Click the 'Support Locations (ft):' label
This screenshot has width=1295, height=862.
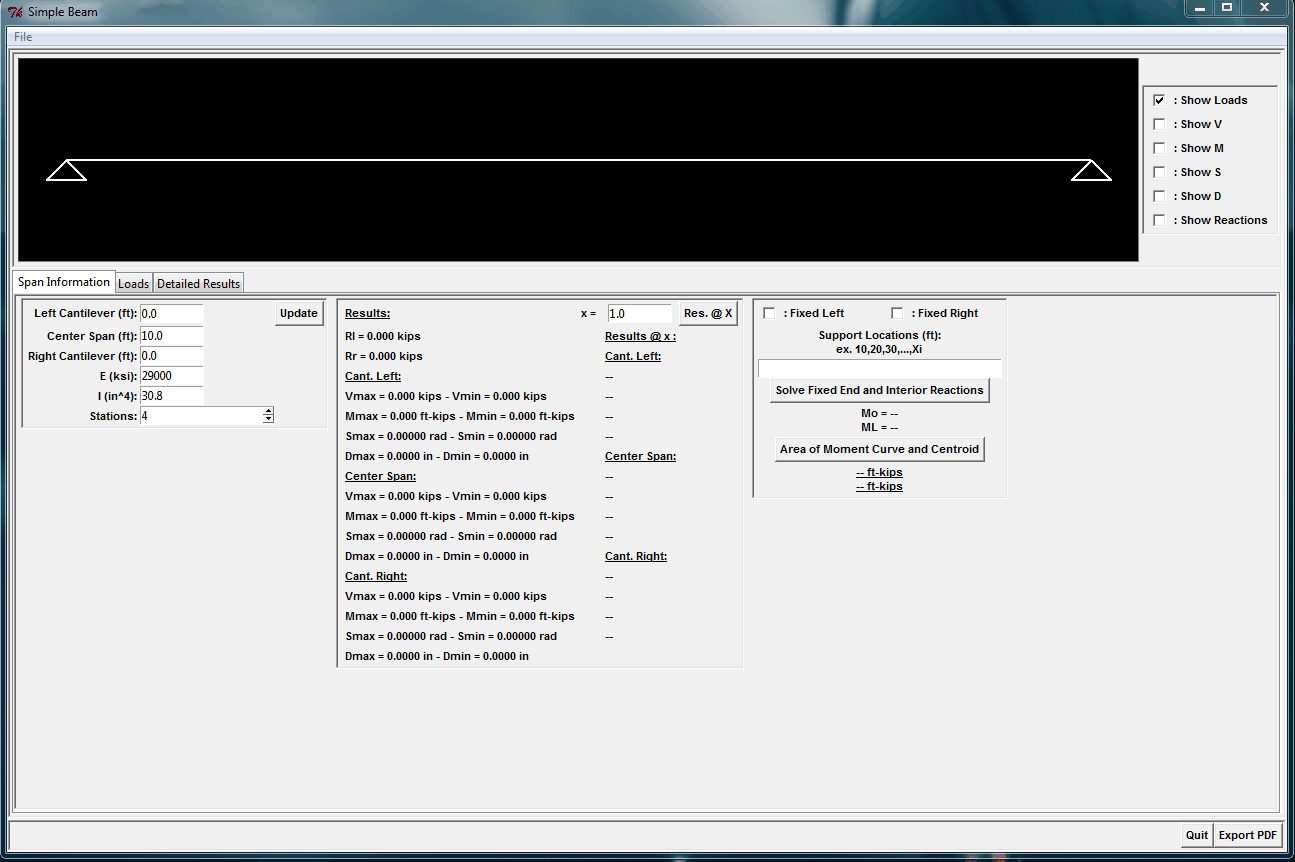click(x=880, y=335)
